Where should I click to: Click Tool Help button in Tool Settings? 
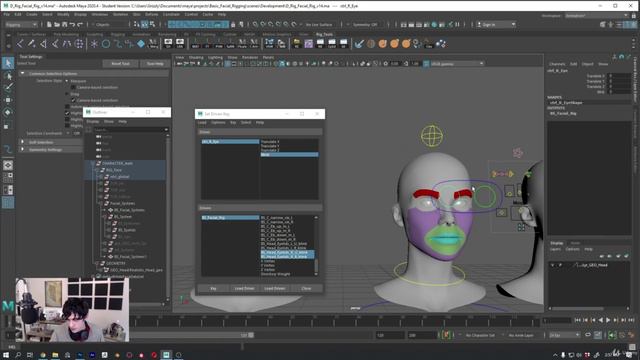(x=155, y=64)
